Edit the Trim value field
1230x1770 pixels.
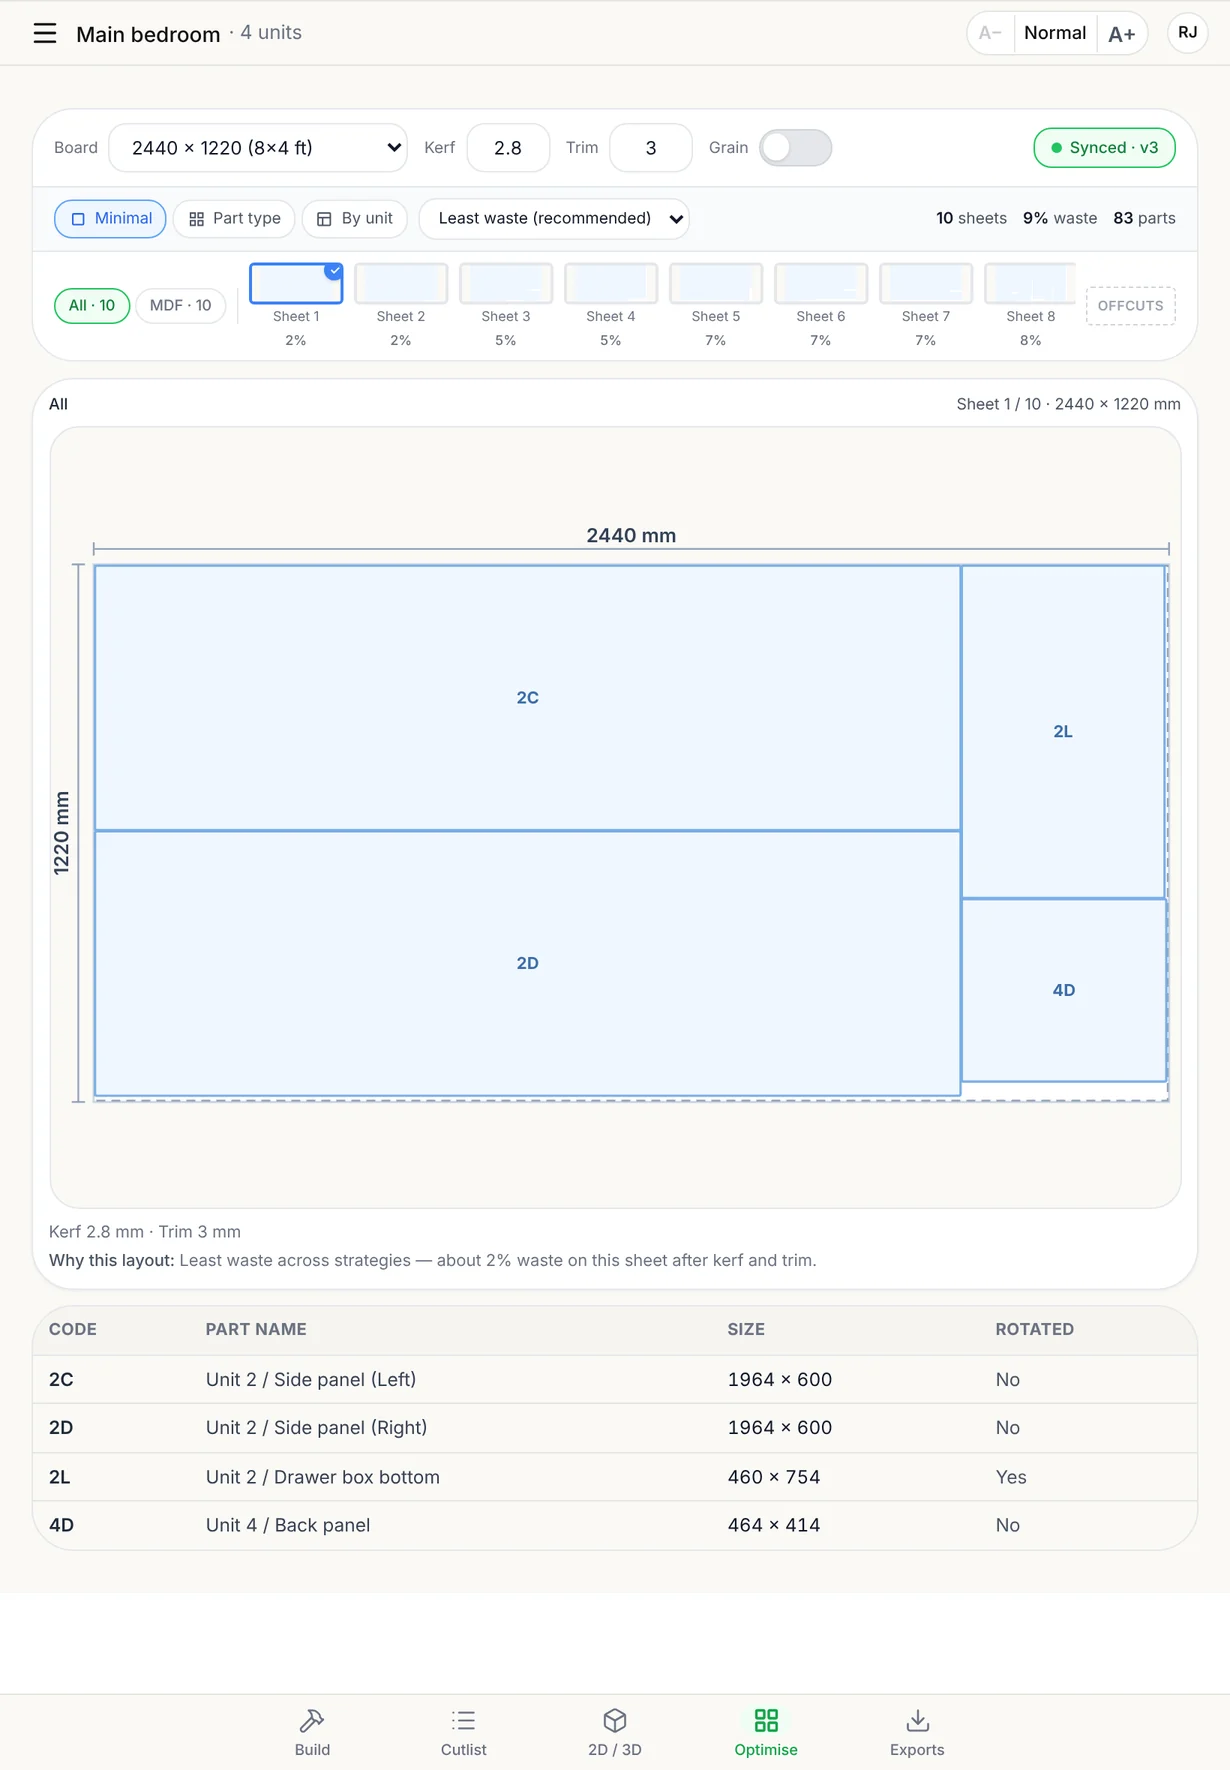pos(651,148)
